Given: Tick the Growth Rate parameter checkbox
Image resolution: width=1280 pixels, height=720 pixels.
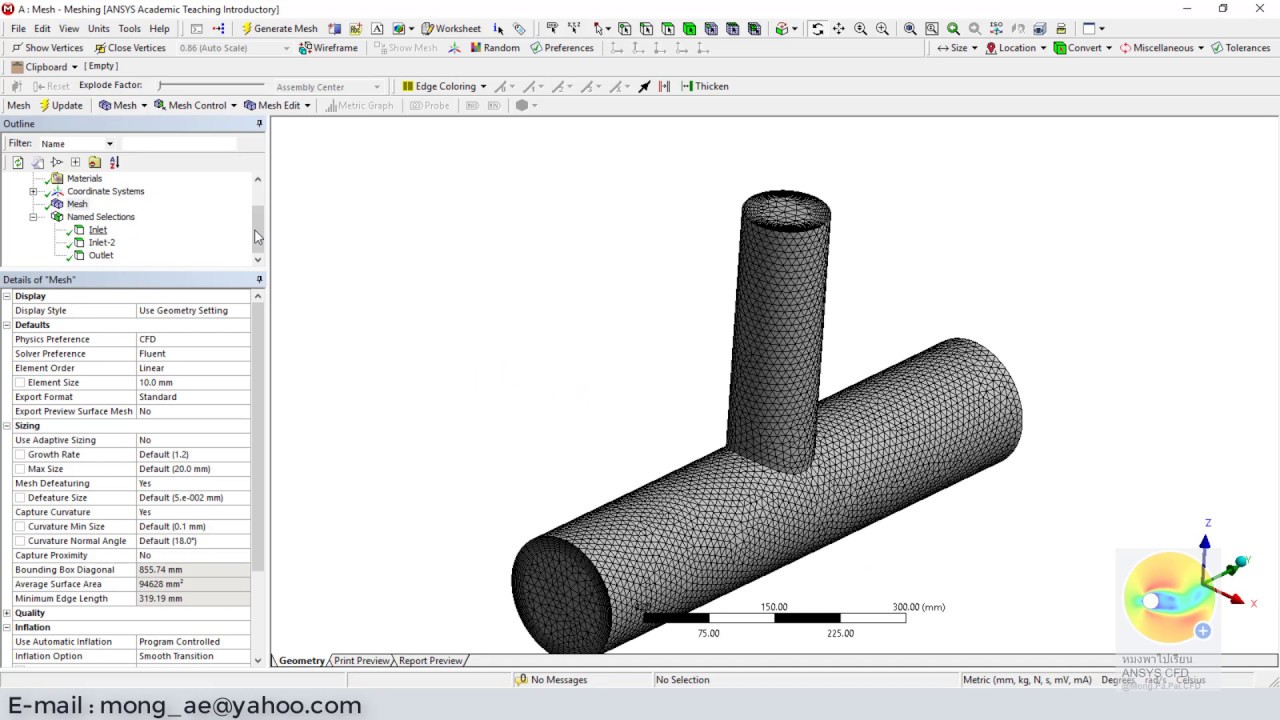Looking at the screenshot, I should (x=20, y=455).
